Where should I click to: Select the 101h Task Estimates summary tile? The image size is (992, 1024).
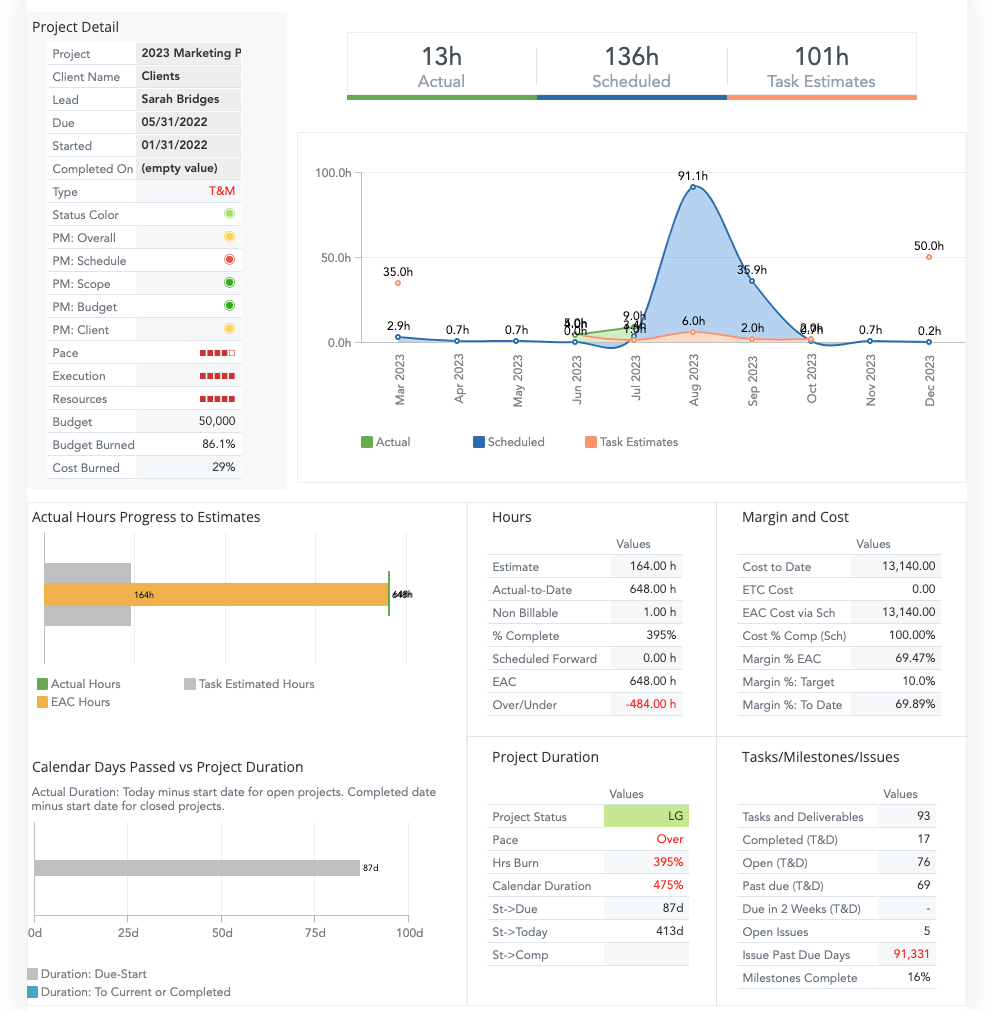click(821, 67)
